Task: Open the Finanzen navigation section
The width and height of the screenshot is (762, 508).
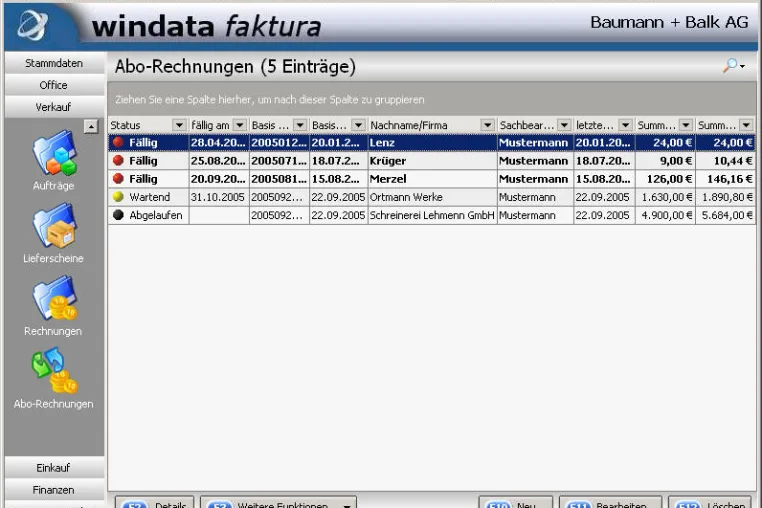Action: [x=54, y=490]
